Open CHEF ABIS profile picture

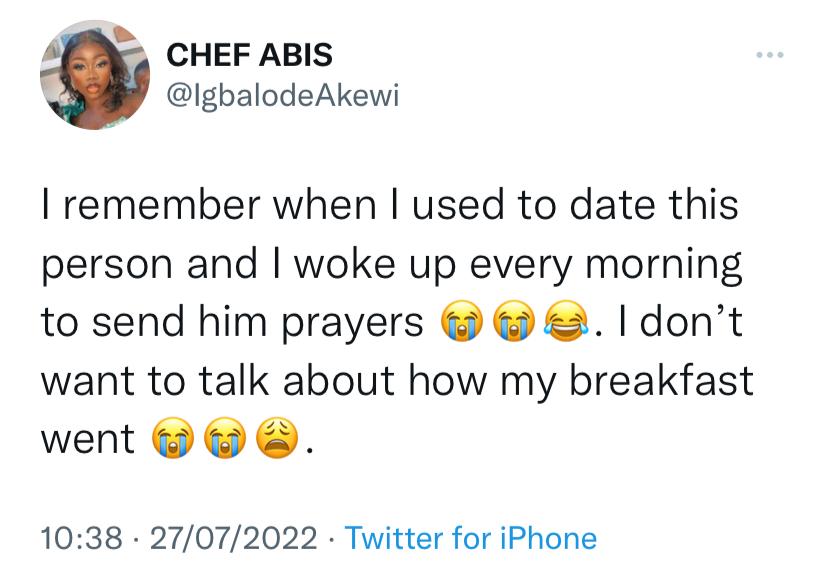pyautogui.click(x=95, y=75)
